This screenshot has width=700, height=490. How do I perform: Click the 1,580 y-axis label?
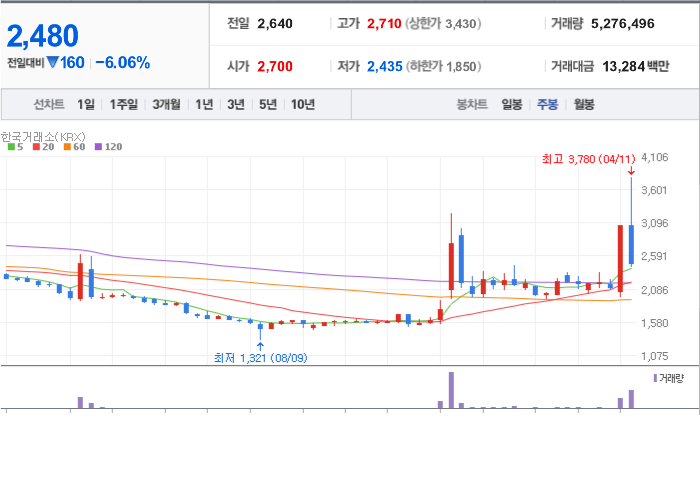click(654, 323)
